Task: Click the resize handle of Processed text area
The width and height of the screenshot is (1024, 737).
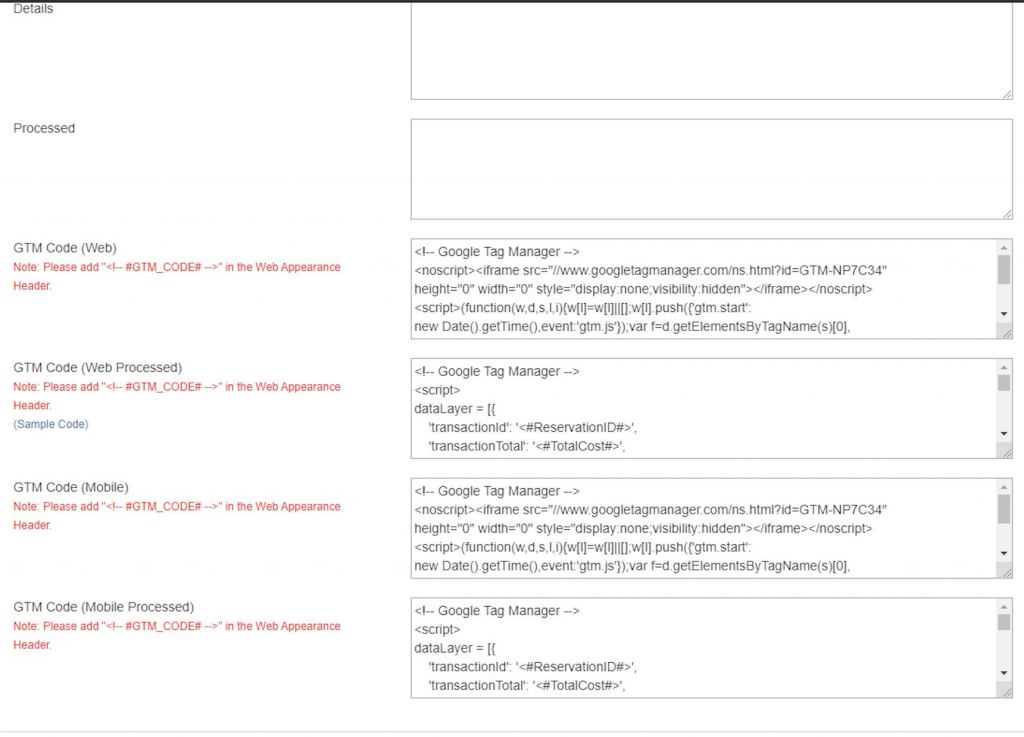Action: (1006, 213)
